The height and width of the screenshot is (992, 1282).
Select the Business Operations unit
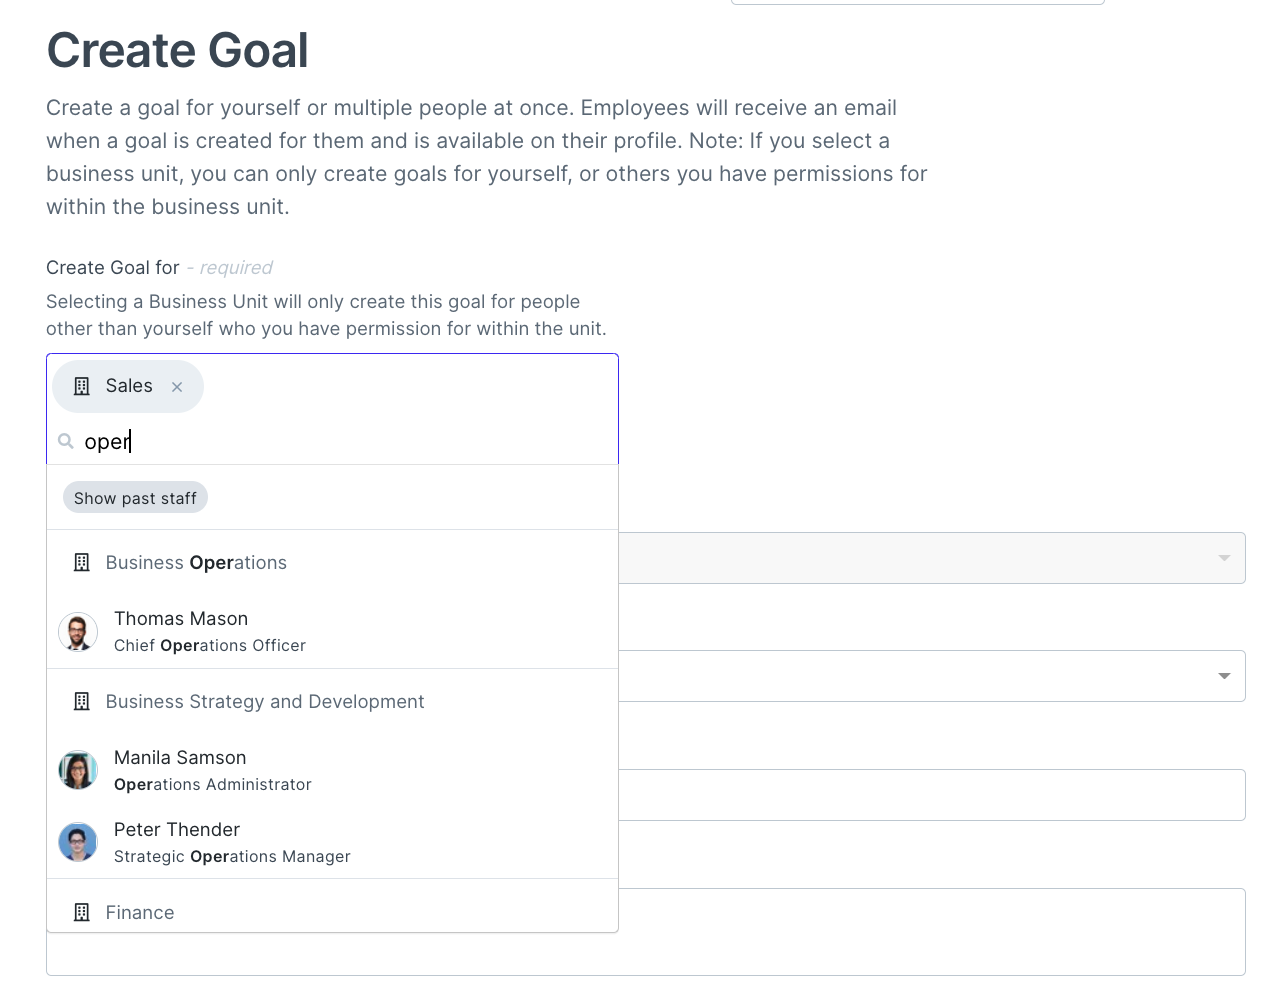pos(196,563)
